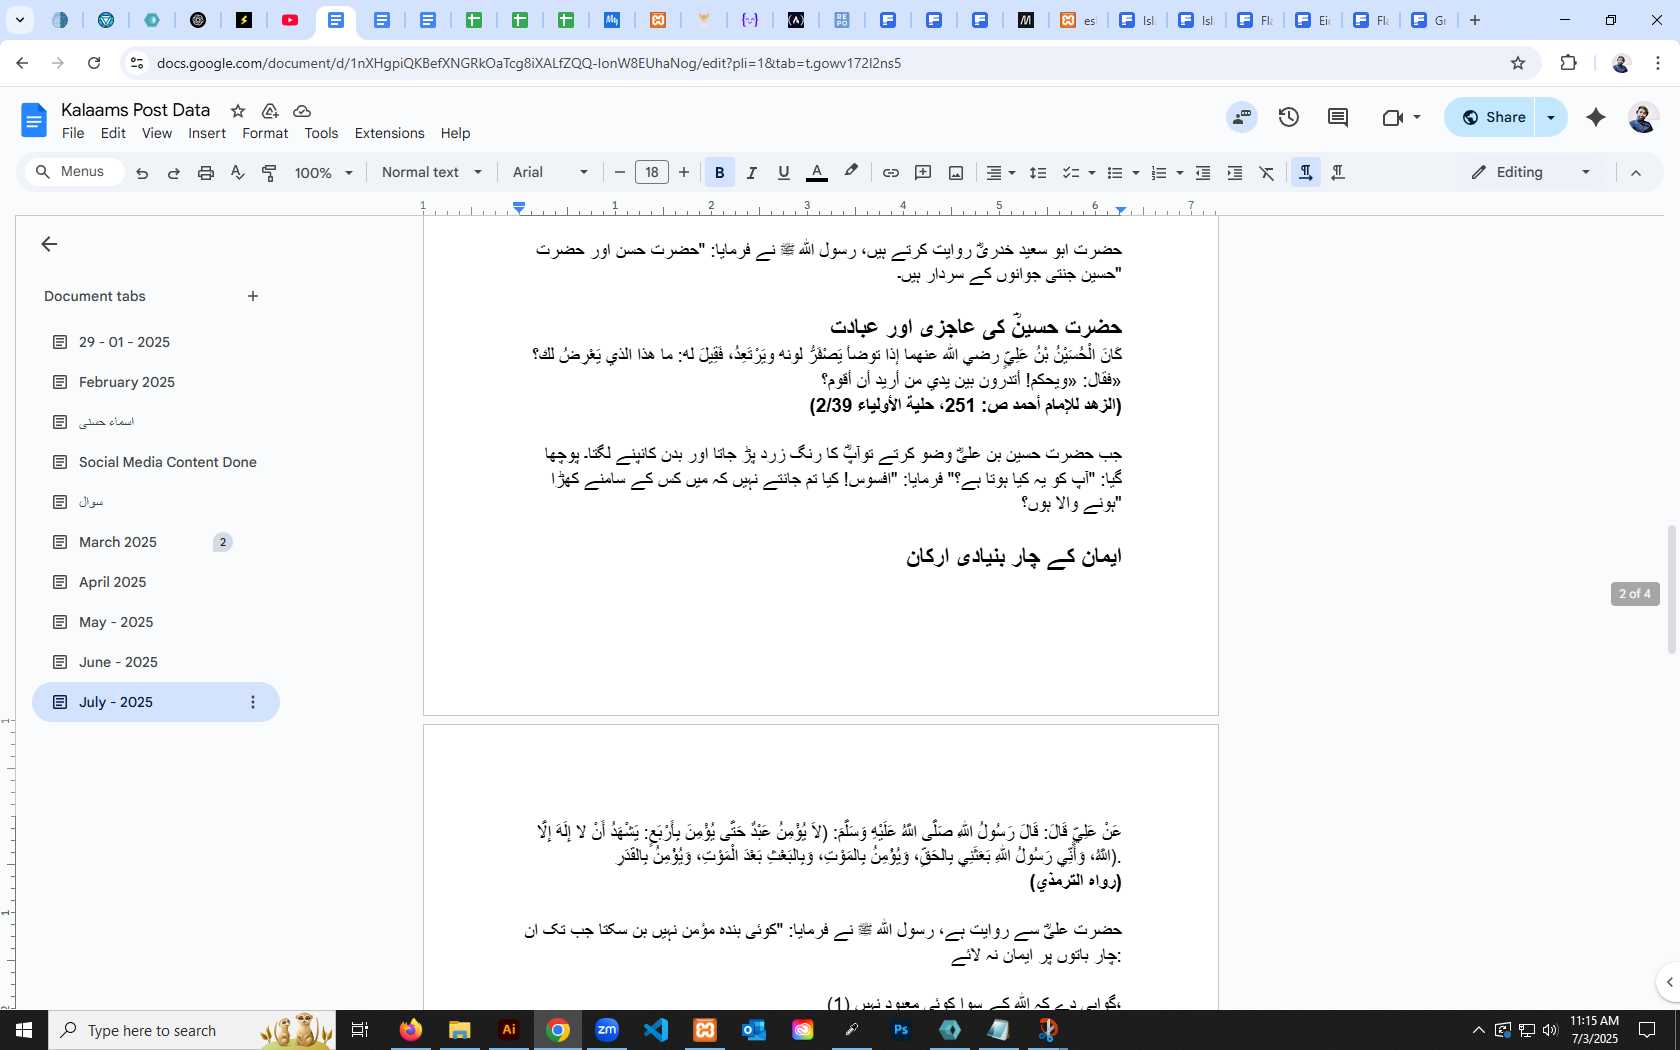Insert a link via the link icon

click(890, 173)
